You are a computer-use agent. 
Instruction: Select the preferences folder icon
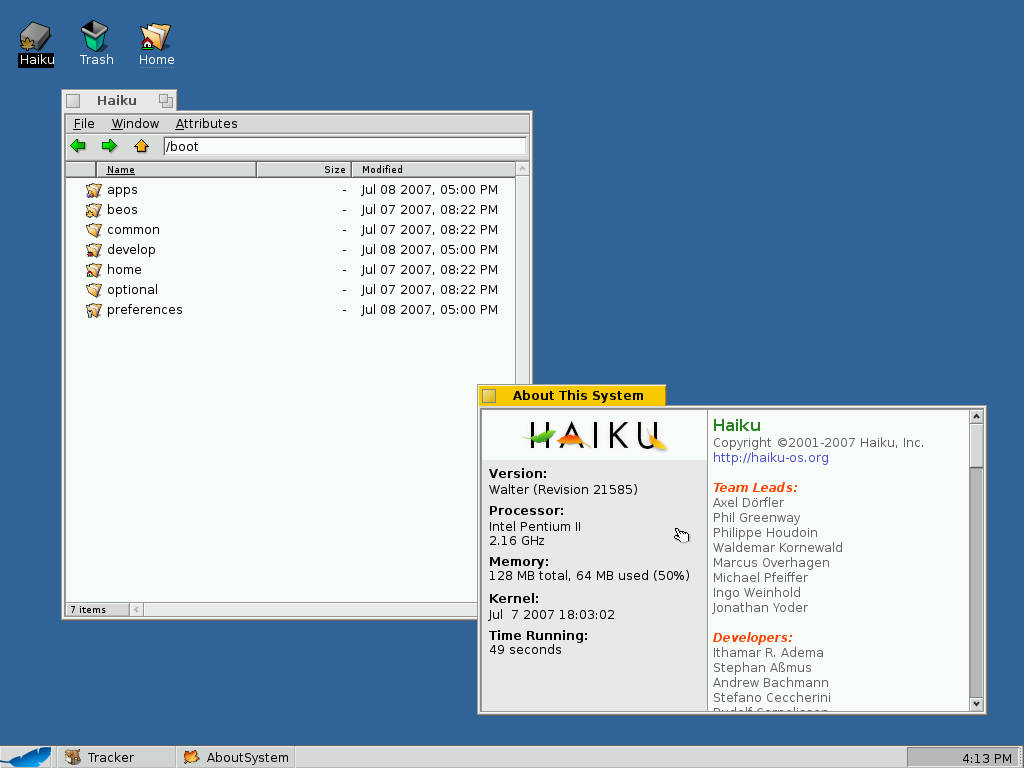[94, 310]
